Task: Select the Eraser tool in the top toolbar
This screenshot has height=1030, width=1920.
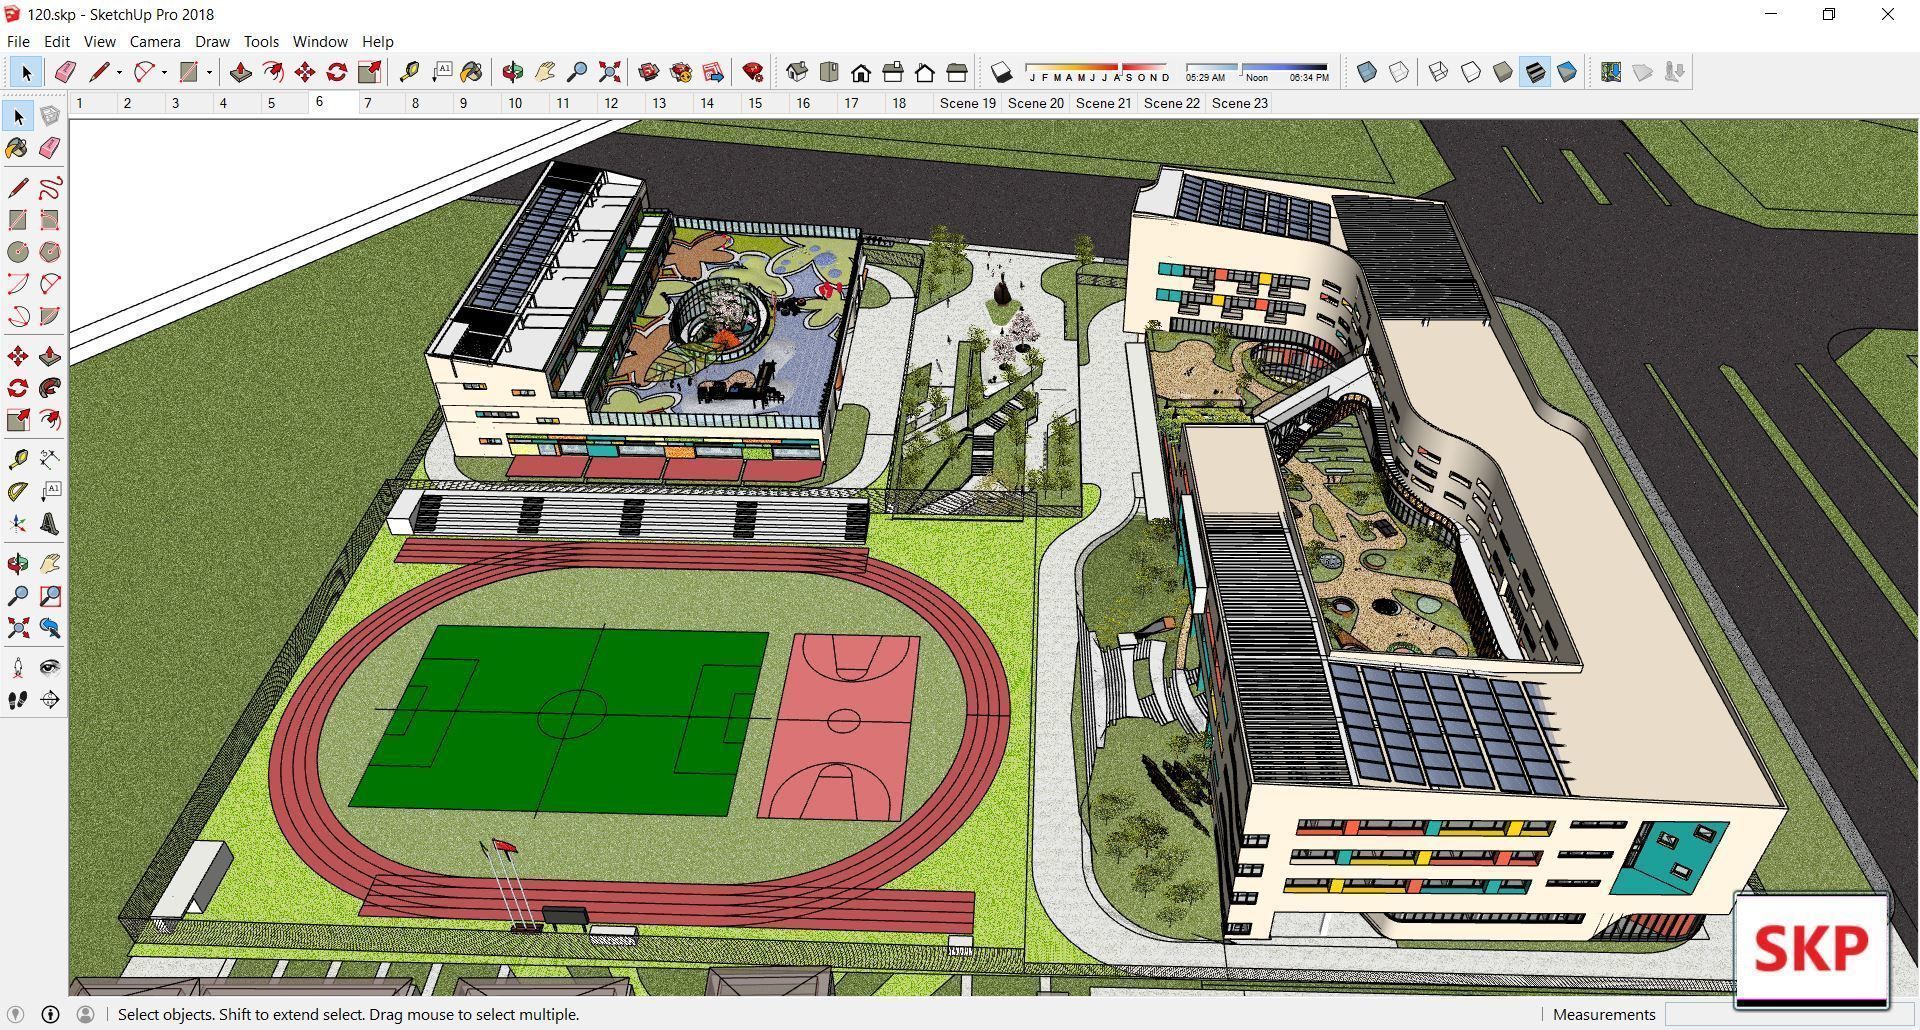Action: (x=65, y=72)
